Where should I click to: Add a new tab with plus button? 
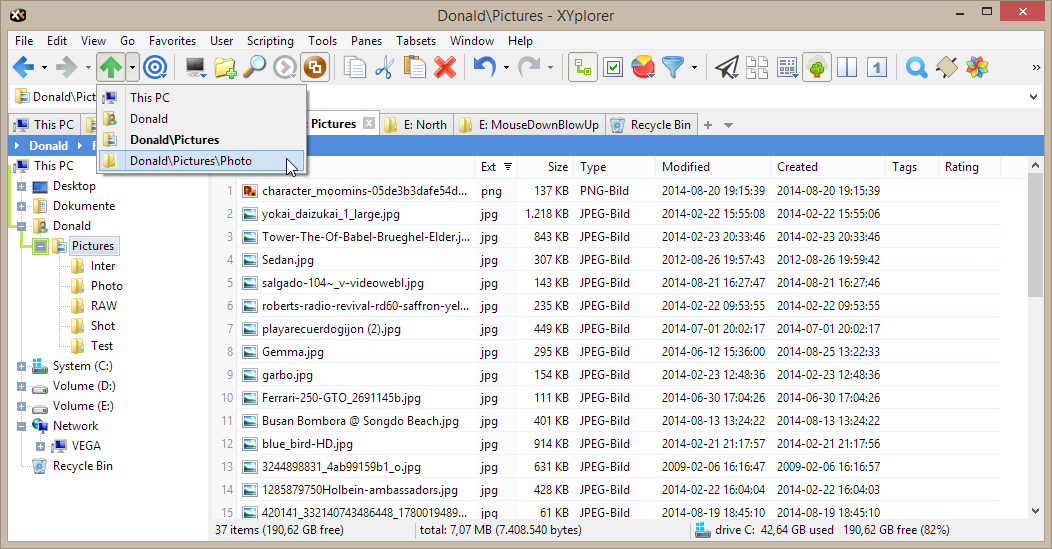708,125
